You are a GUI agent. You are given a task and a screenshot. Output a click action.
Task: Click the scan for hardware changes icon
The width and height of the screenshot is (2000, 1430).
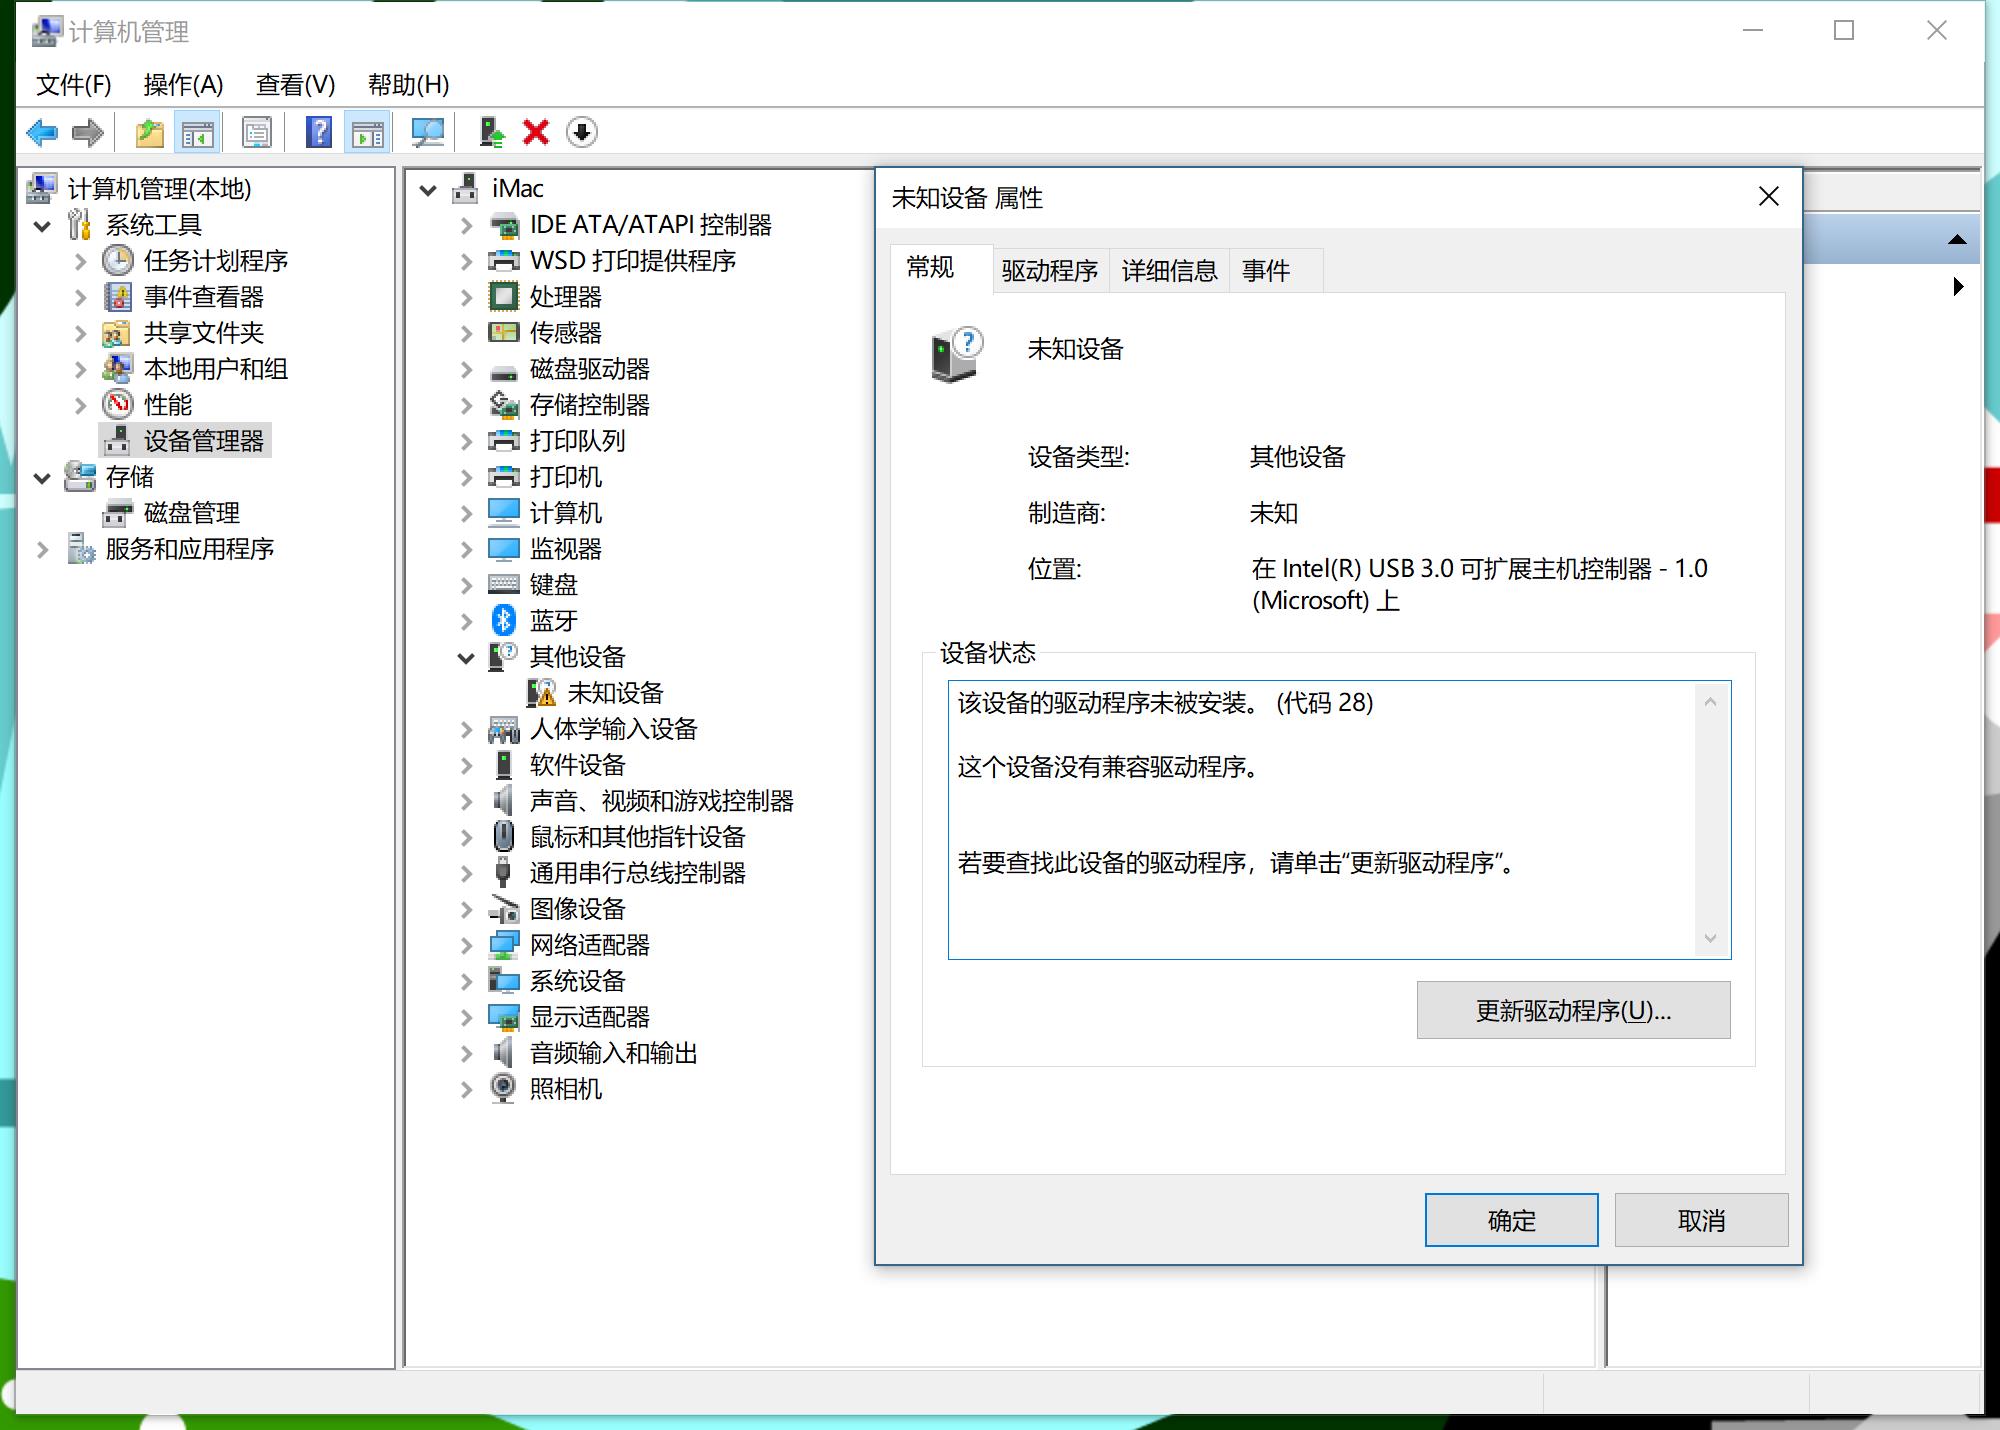click(428, 132)
